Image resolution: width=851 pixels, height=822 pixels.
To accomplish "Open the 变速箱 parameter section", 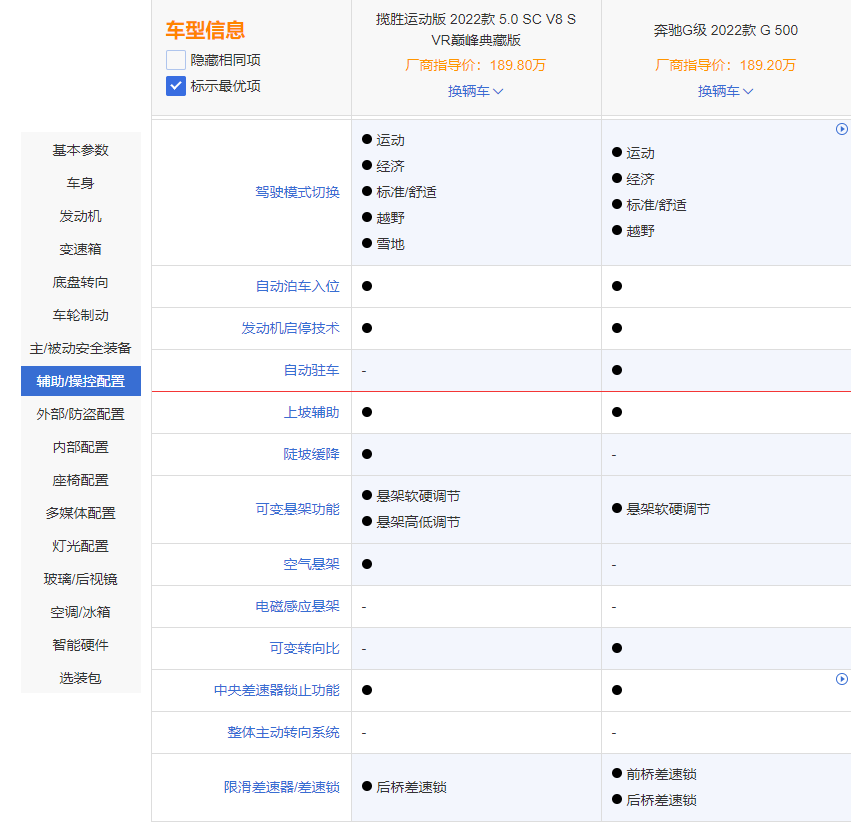I will [80, 249].
